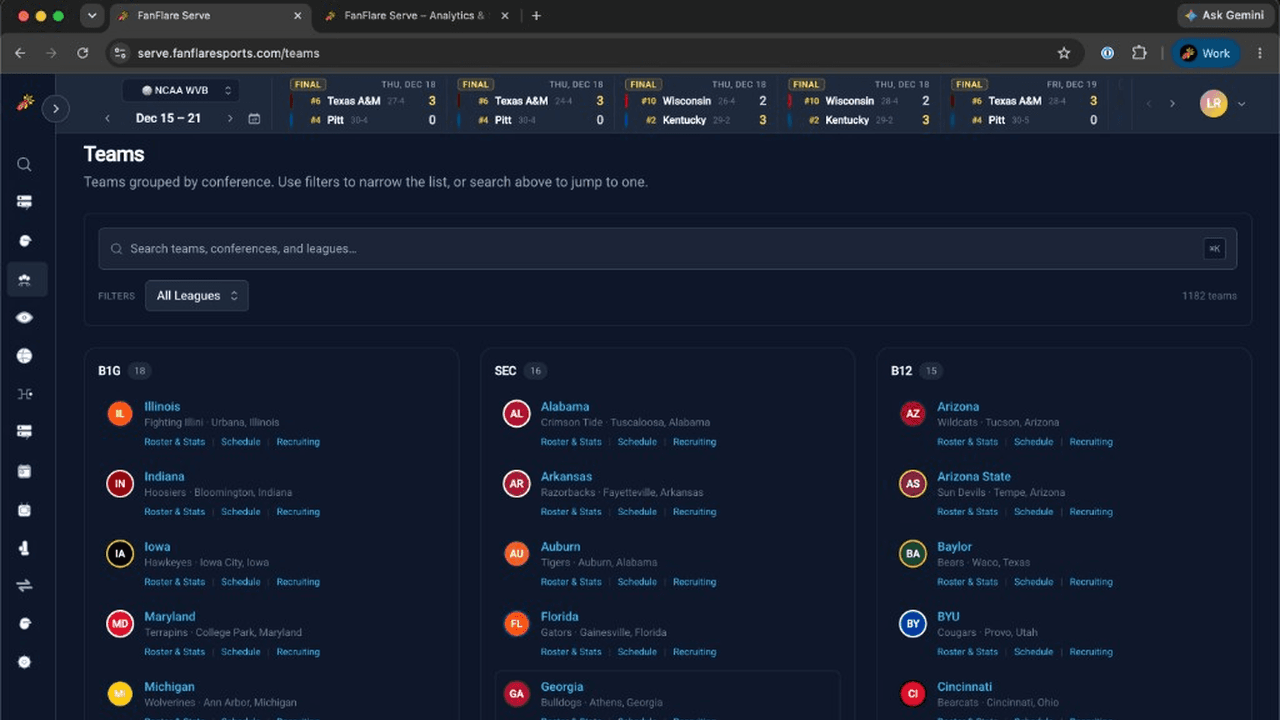This screenshot has width=1280, height=720.
Task: Open Illinois Roster & Stats link
Action: [174, 442]
